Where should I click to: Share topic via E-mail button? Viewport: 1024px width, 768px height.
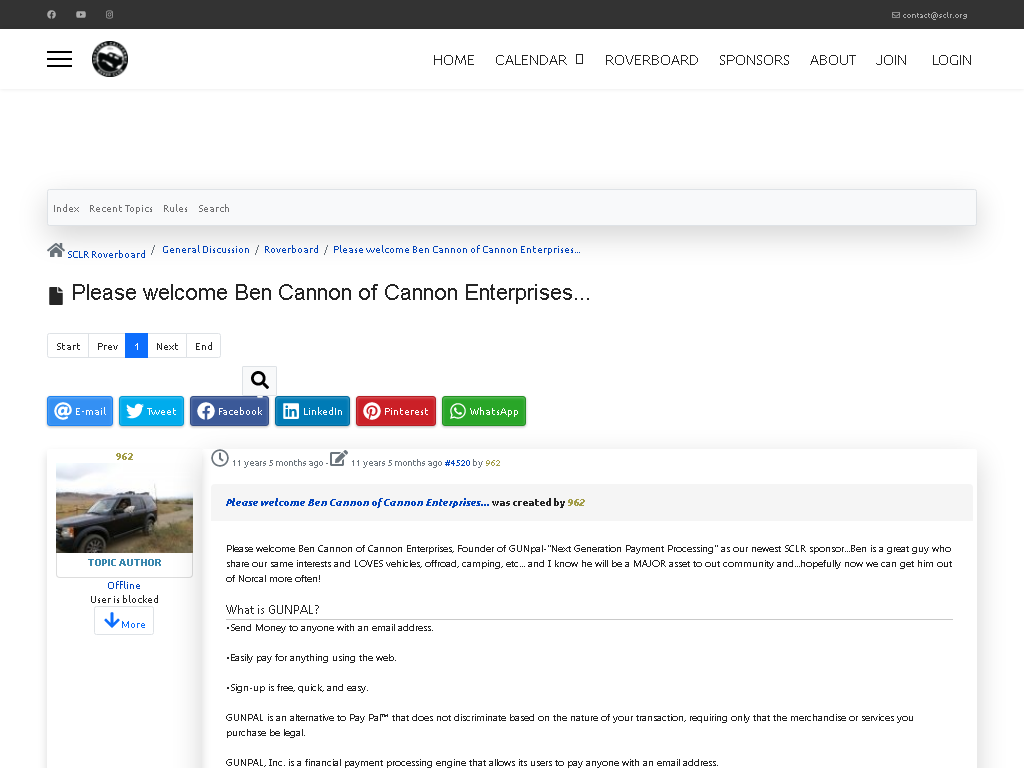pos(80,411)
